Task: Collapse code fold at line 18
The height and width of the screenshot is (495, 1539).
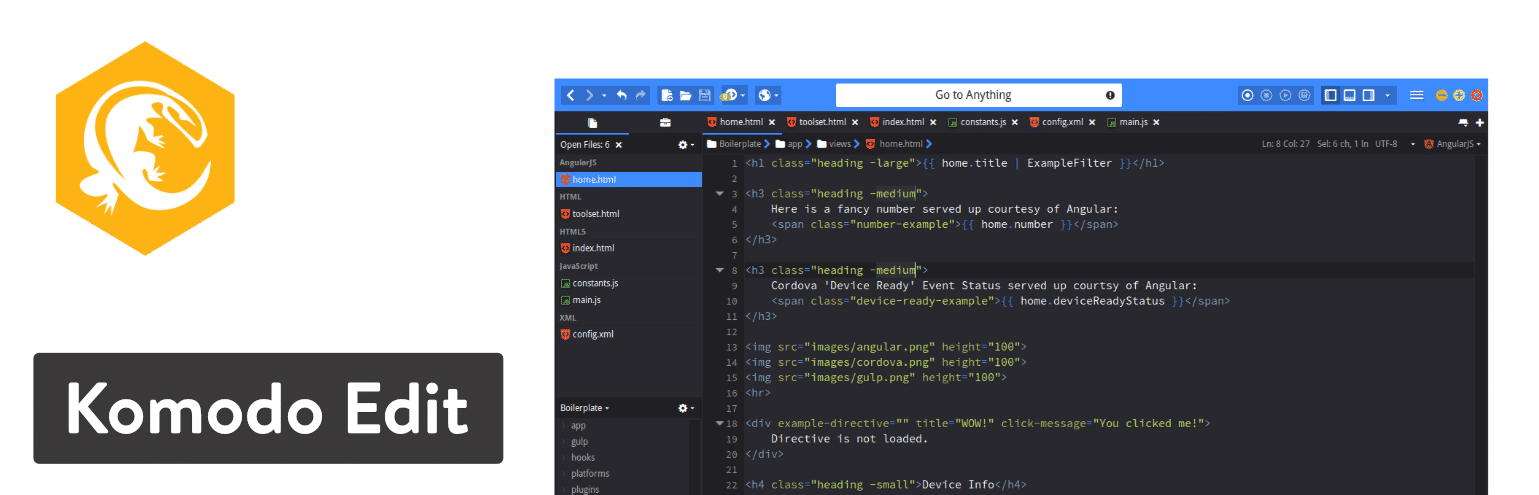Action: click(720, 423)
